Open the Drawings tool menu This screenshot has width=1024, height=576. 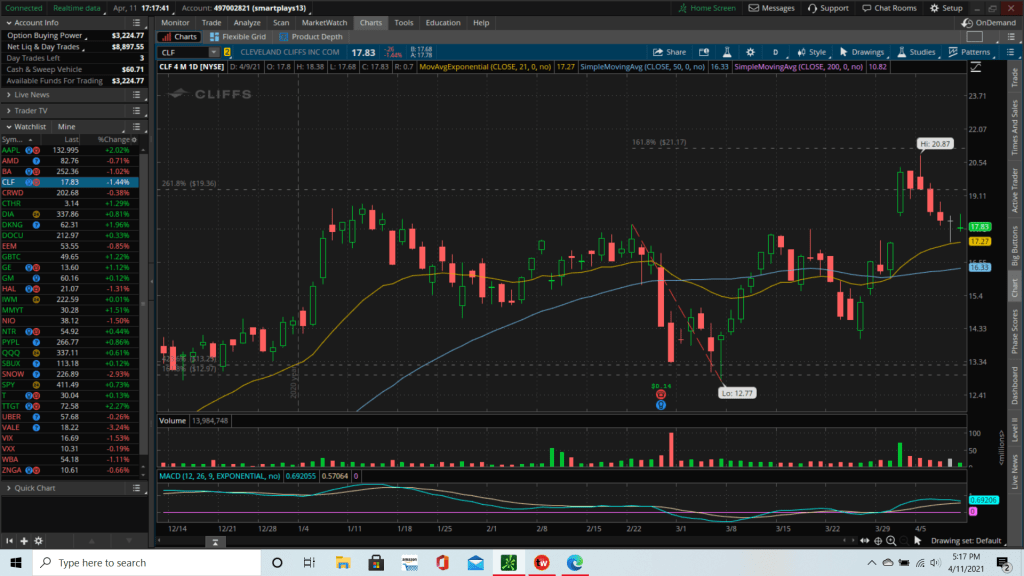point(861,52)
